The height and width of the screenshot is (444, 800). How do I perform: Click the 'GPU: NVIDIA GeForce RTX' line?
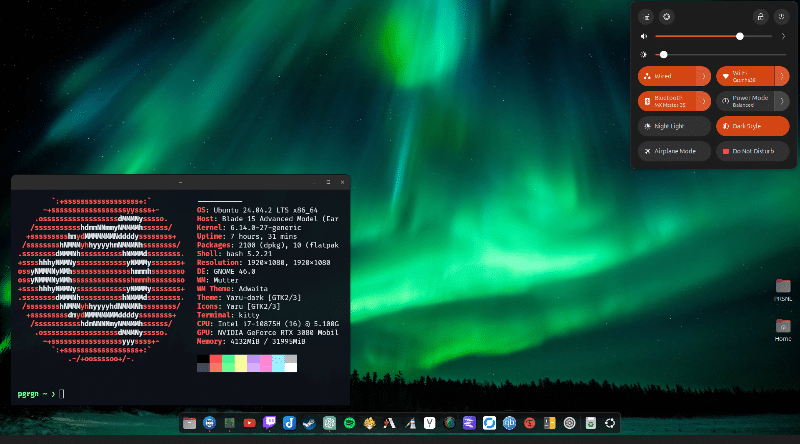(268, 332)
